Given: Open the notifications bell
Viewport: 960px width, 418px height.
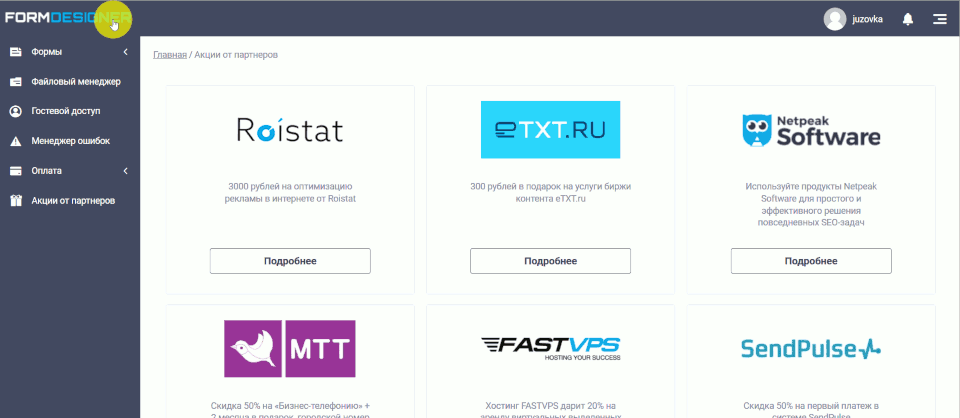Looking at the screenshot, I should 908,19.
